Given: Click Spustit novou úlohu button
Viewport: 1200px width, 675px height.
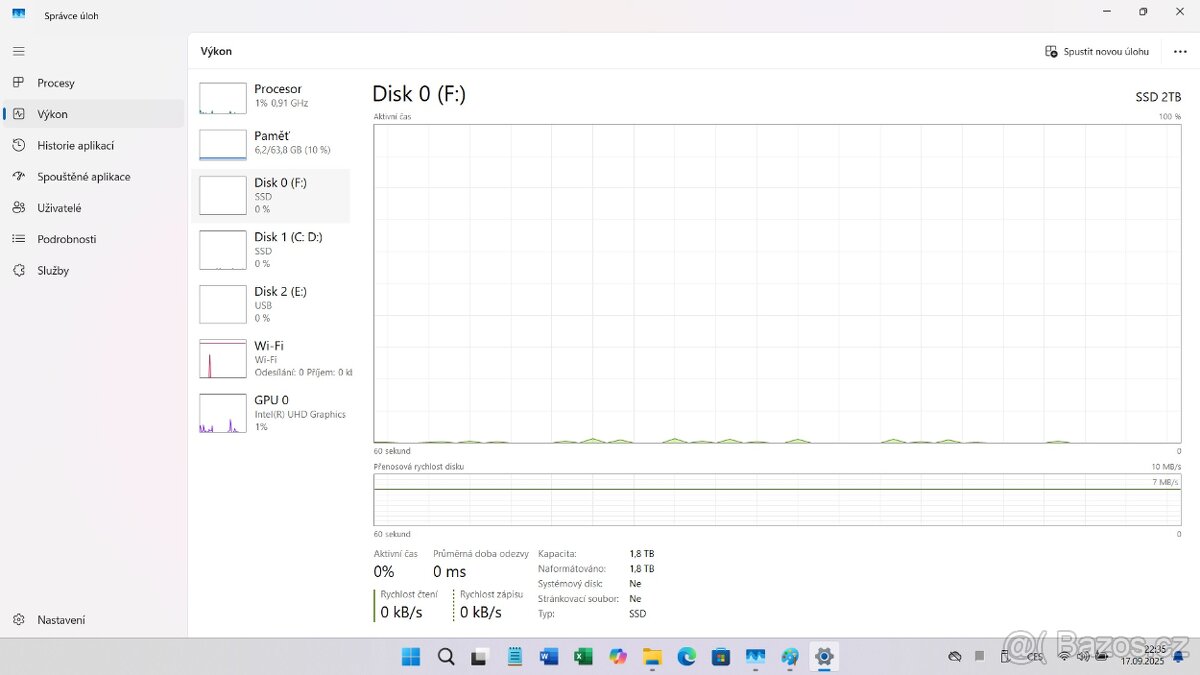Looking at the screenshot, I should tap(1097, 51).
